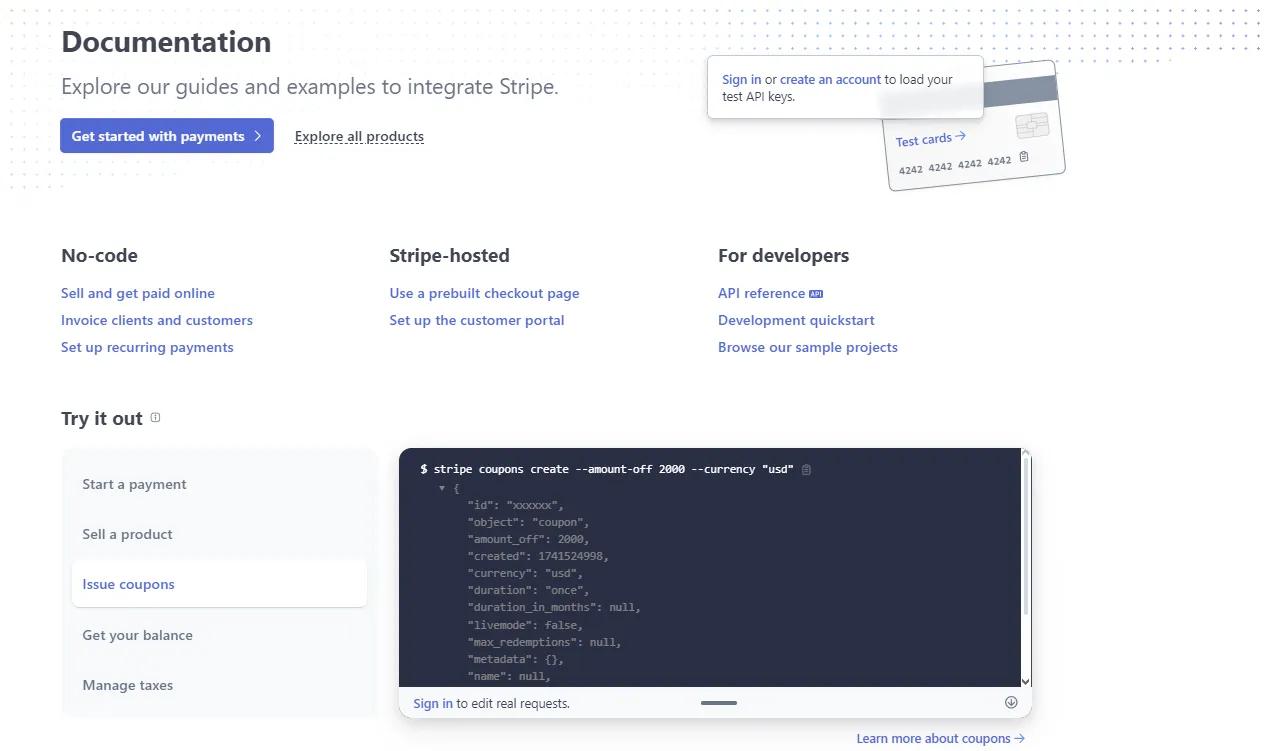
Task: Click the "object": "coupon" line
Action: (529, 522)
